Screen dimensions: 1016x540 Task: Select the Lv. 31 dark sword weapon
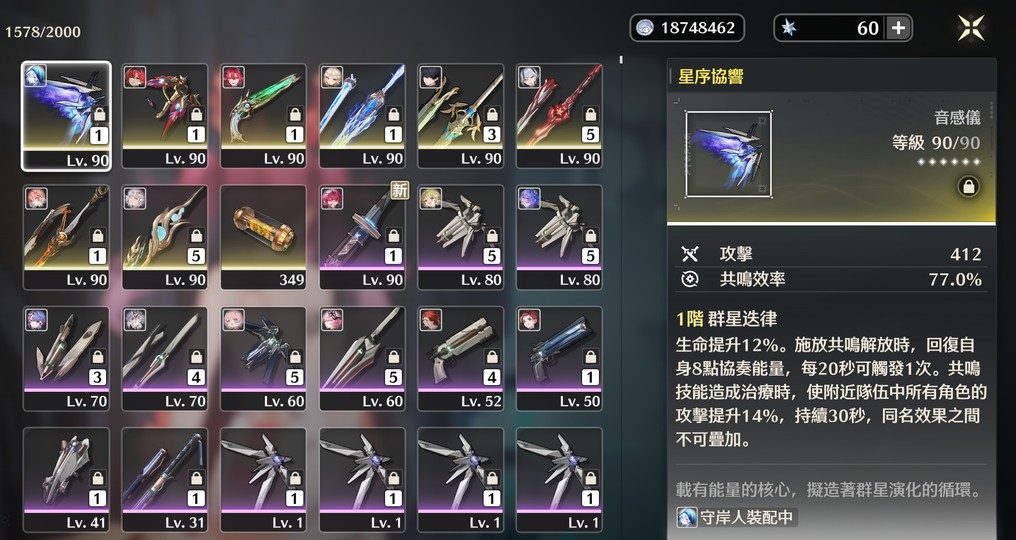(165, 480)
